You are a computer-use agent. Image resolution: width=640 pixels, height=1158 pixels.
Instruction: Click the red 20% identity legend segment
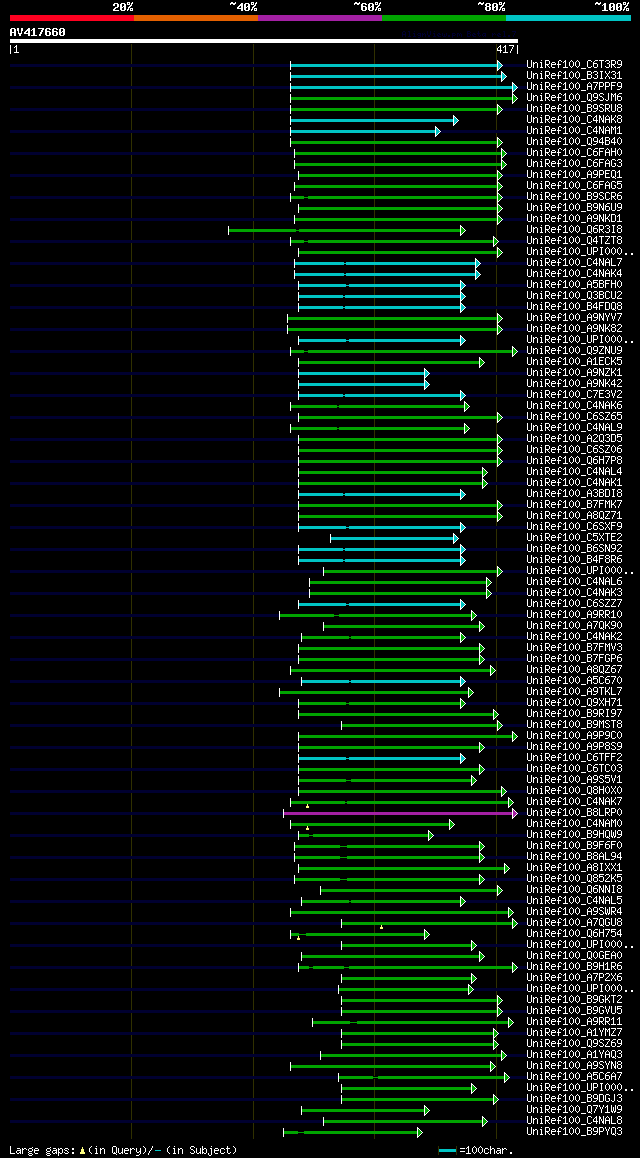(72, 17)
